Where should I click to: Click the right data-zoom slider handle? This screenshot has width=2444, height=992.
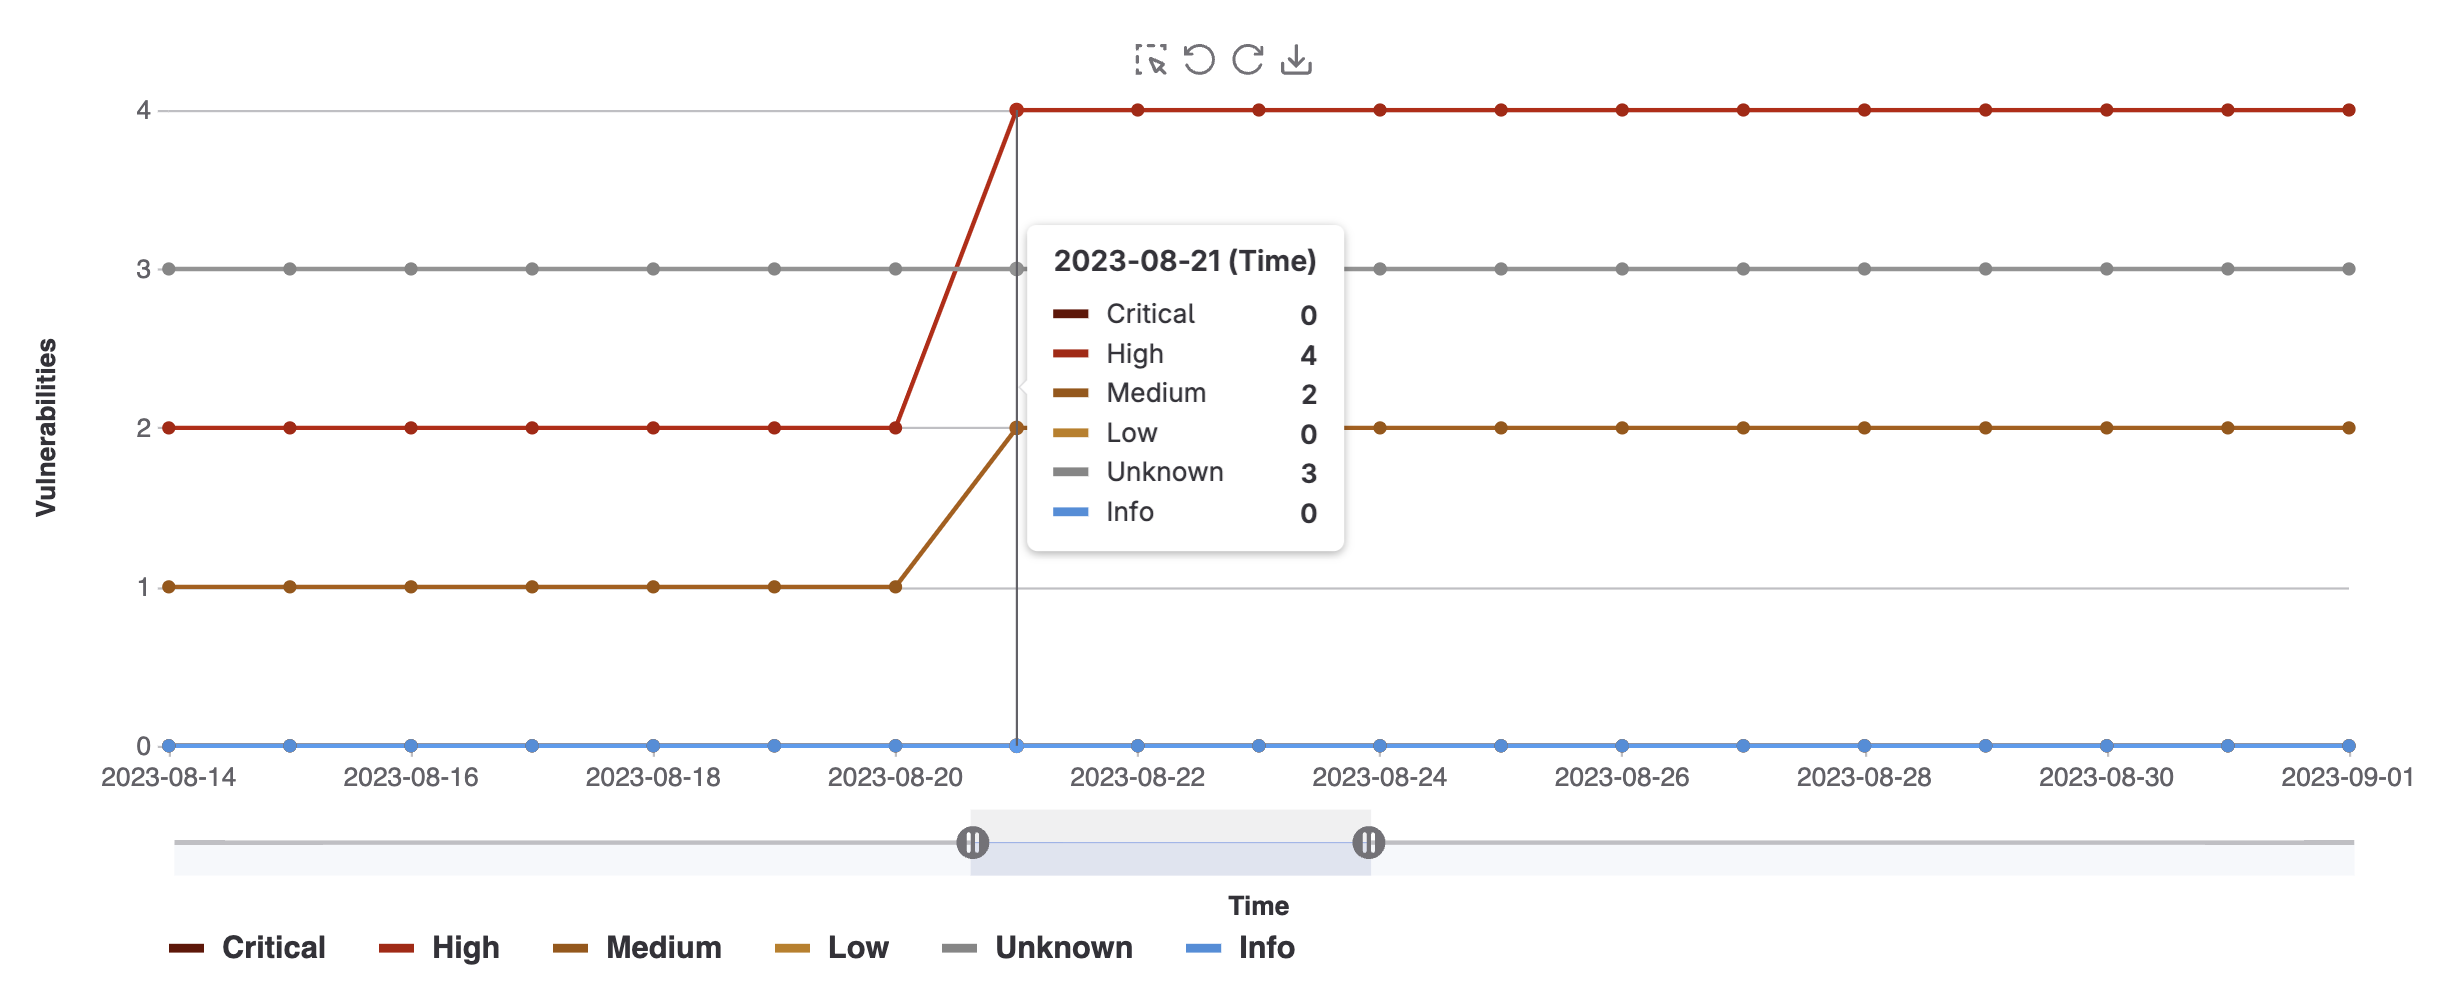click(1369, 844)
